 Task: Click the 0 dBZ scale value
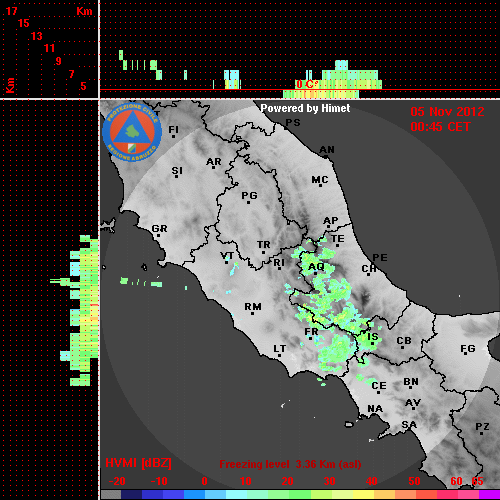(x=204, y=481)
